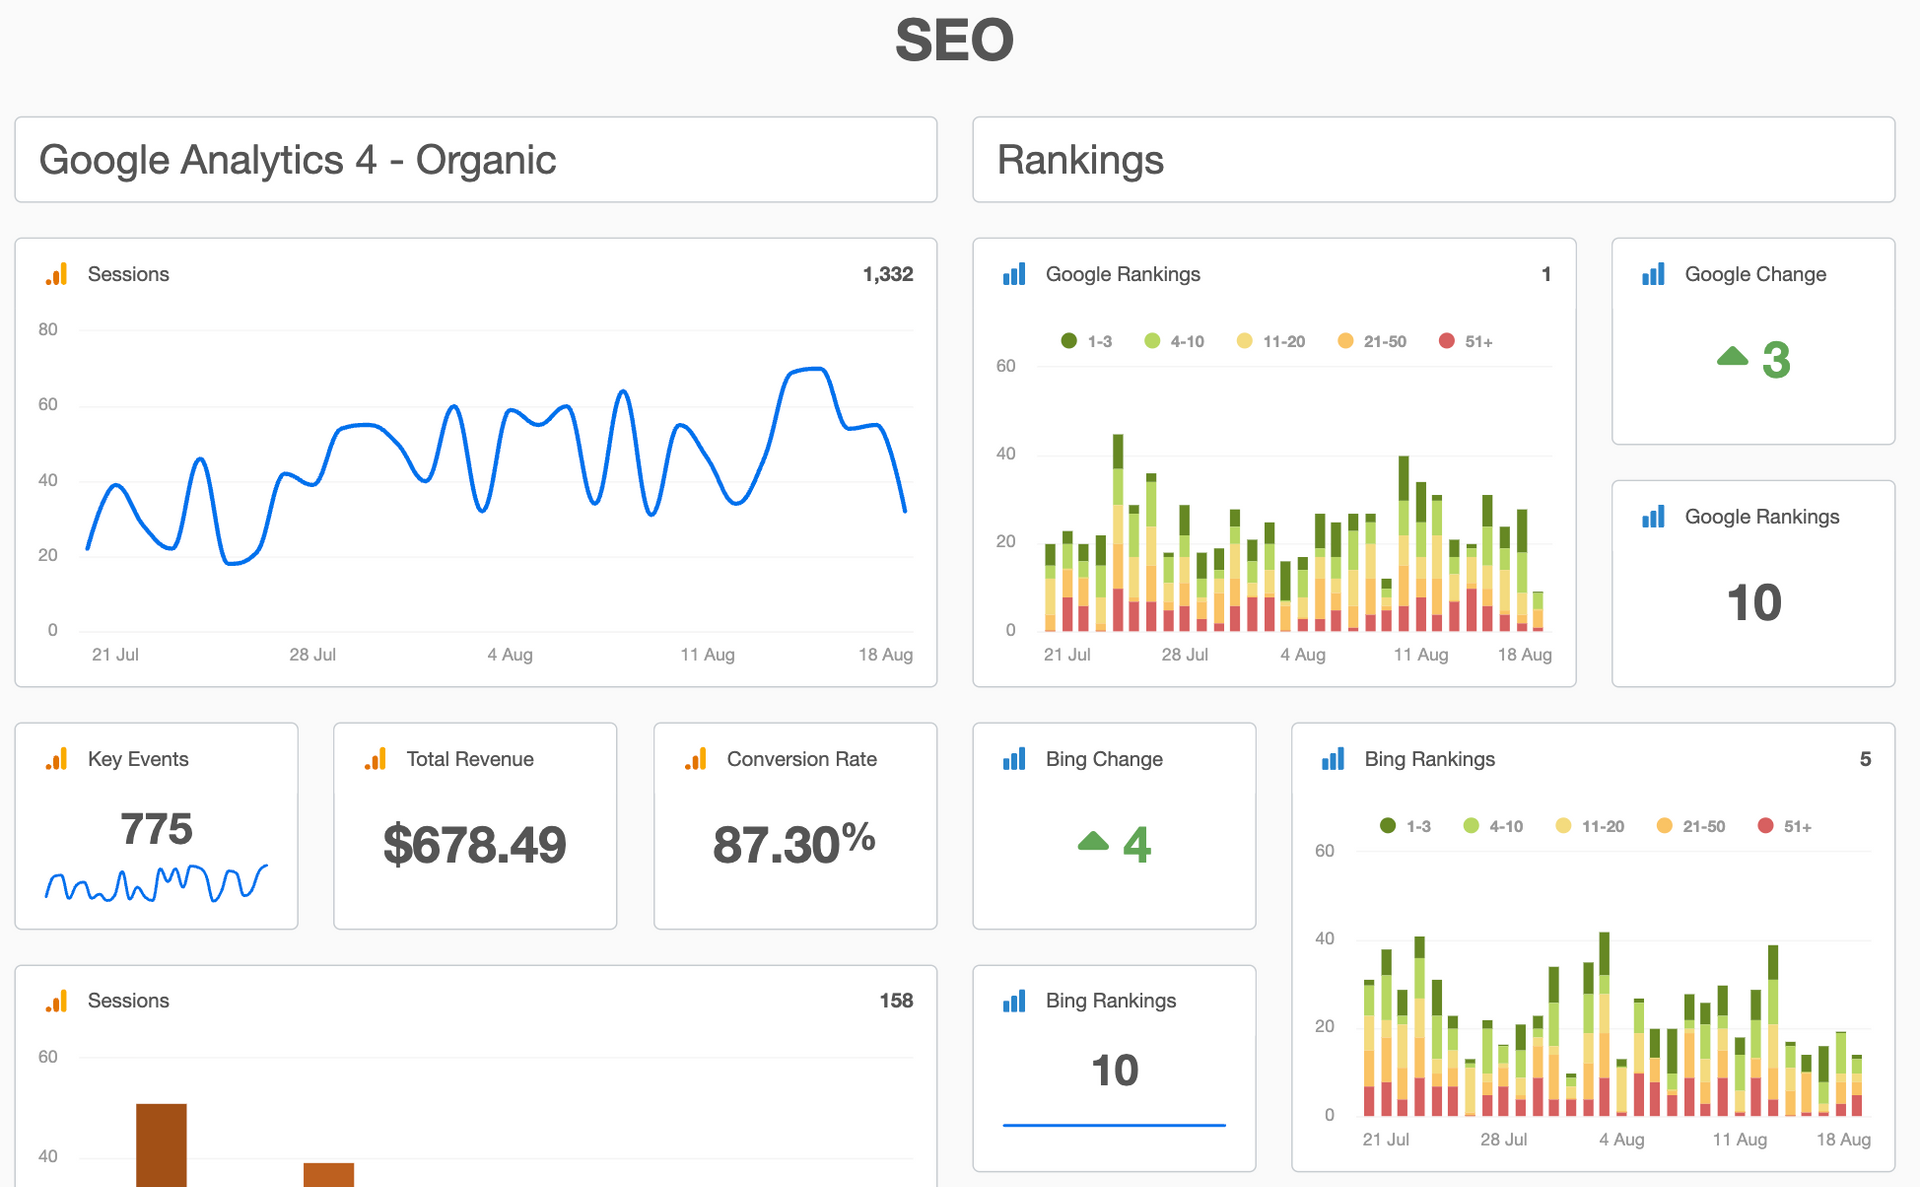Toggle the 11-20 legend series in the Bing Rankings chart

[1590, 827]
